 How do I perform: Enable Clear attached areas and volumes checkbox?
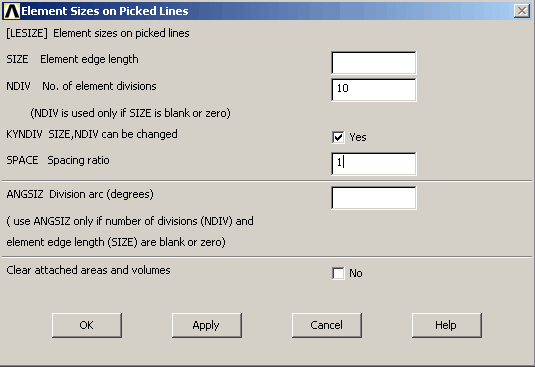click(x=338, y=274)
